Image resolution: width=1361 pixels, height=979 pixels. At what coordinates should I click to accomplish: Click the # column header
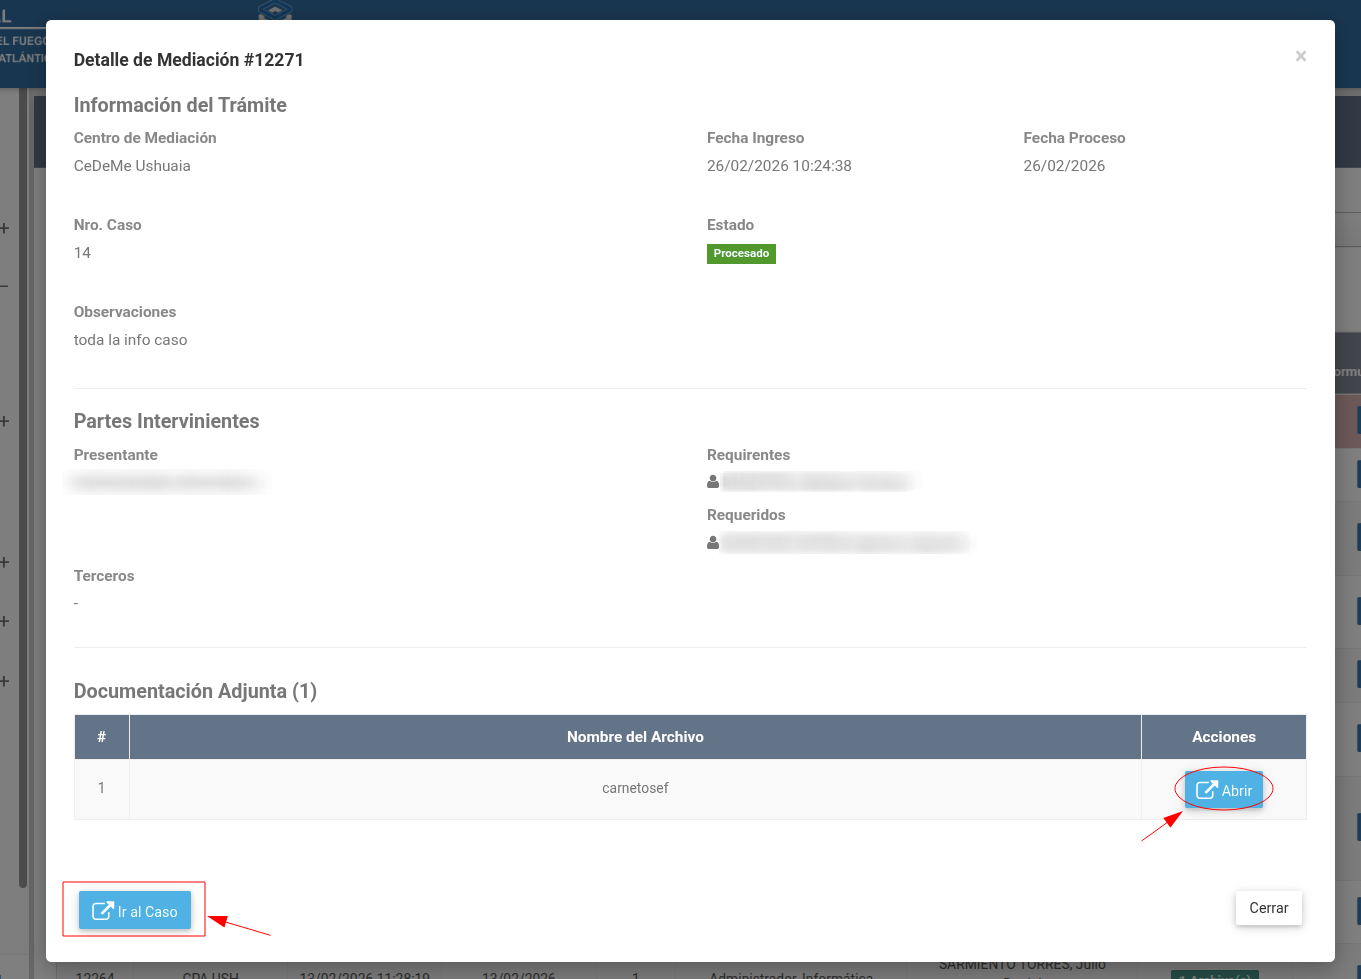(x=101, y=737)
